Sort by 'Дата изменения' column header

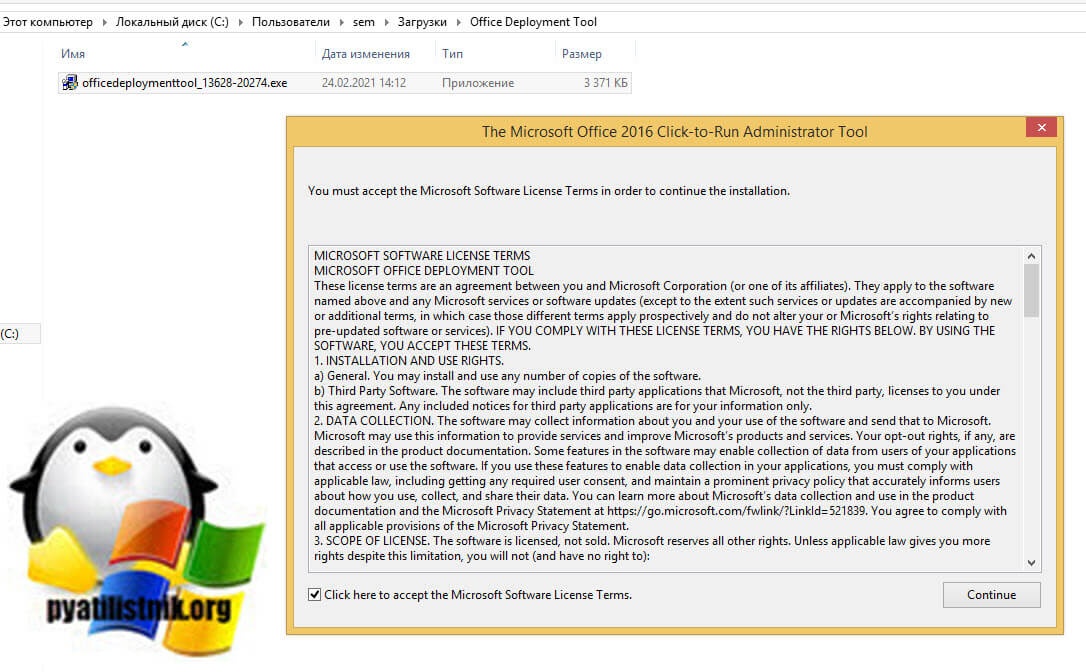click(366, 54)
